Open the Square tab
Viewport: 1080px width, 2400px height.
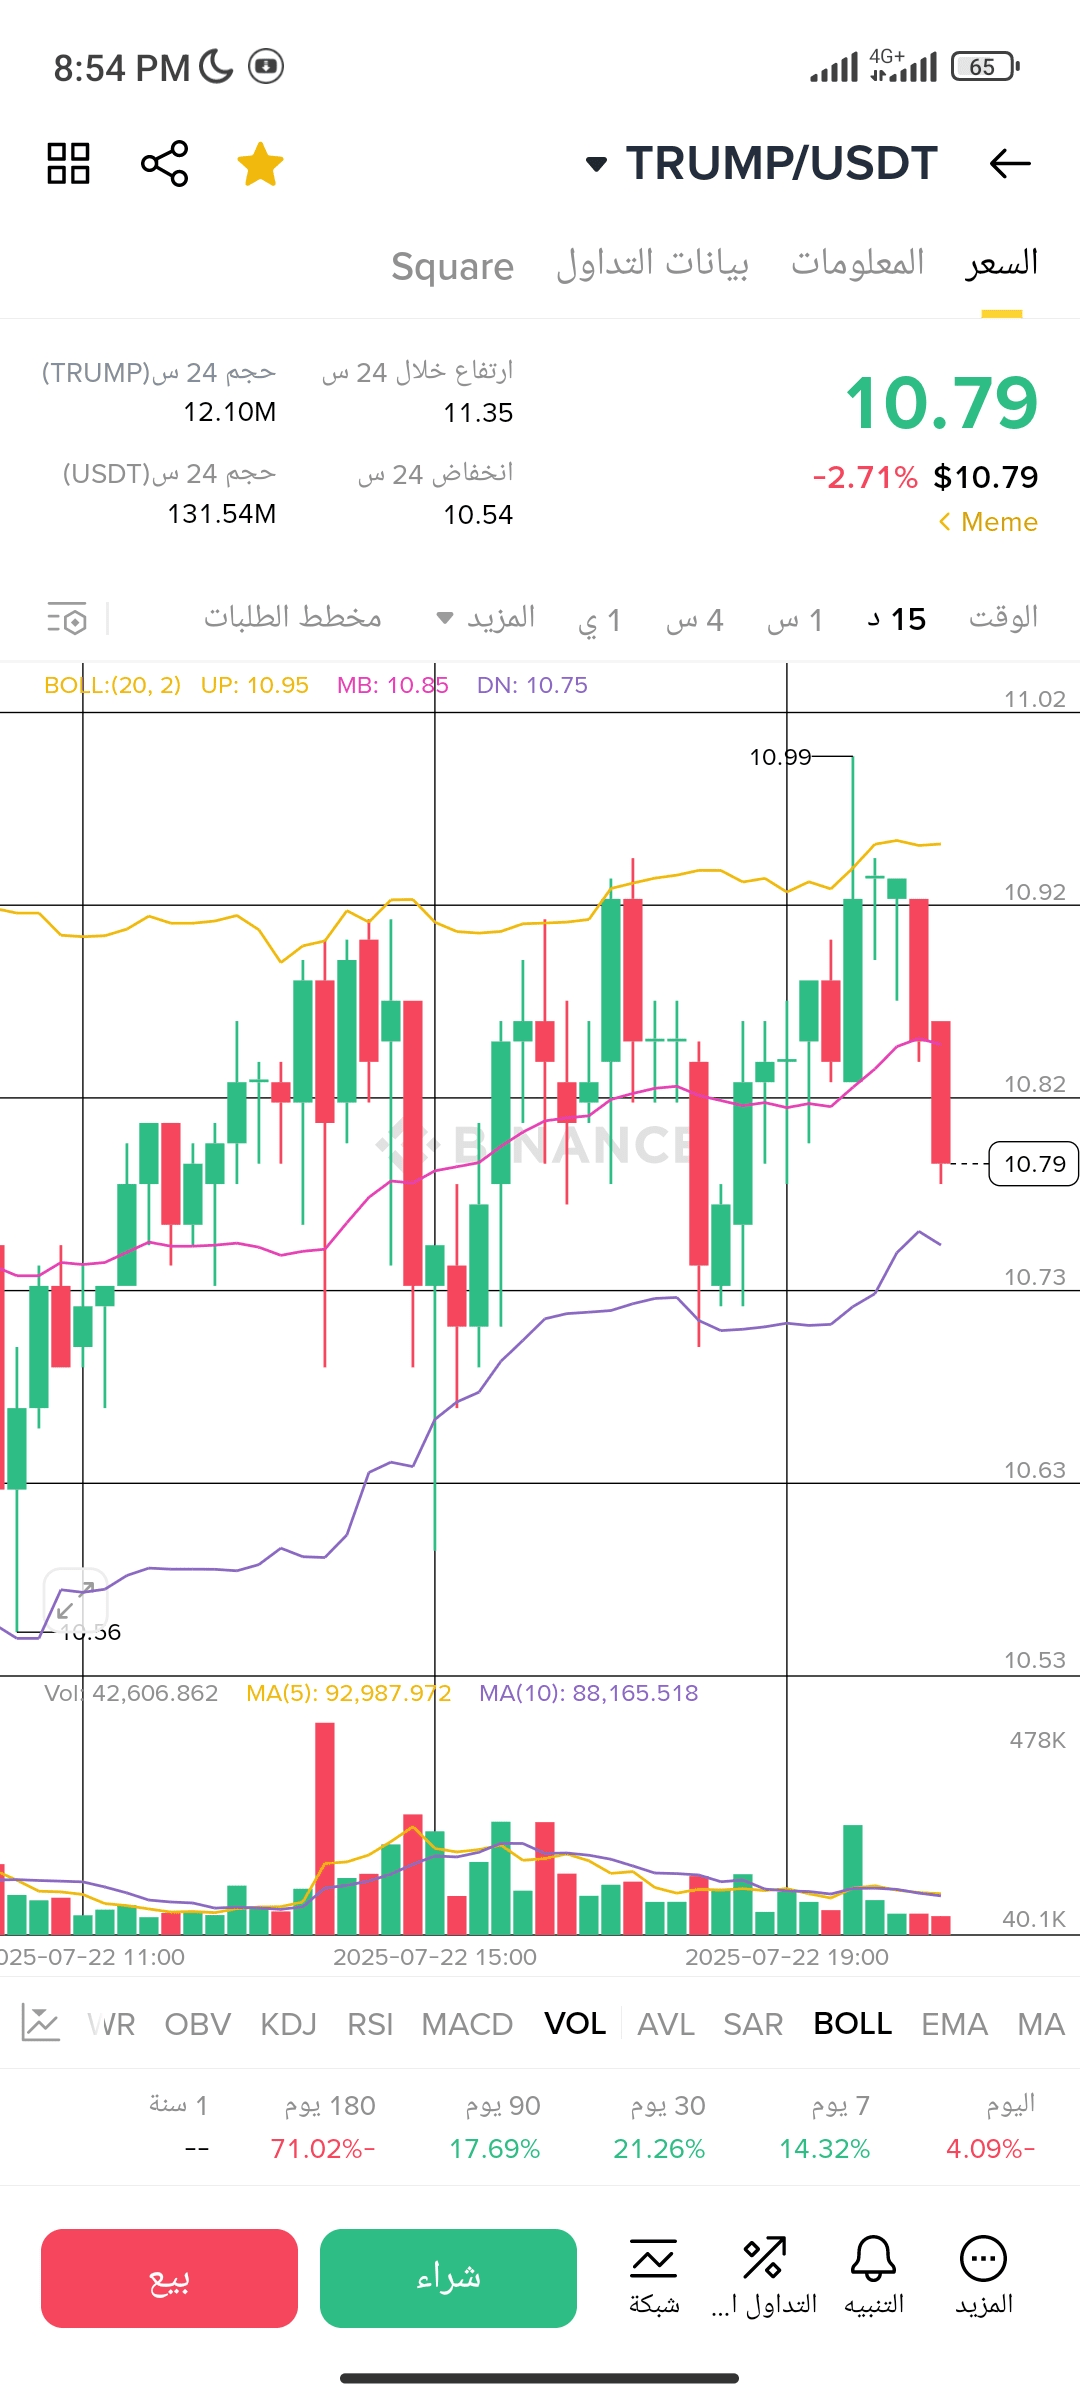point(452,266)
